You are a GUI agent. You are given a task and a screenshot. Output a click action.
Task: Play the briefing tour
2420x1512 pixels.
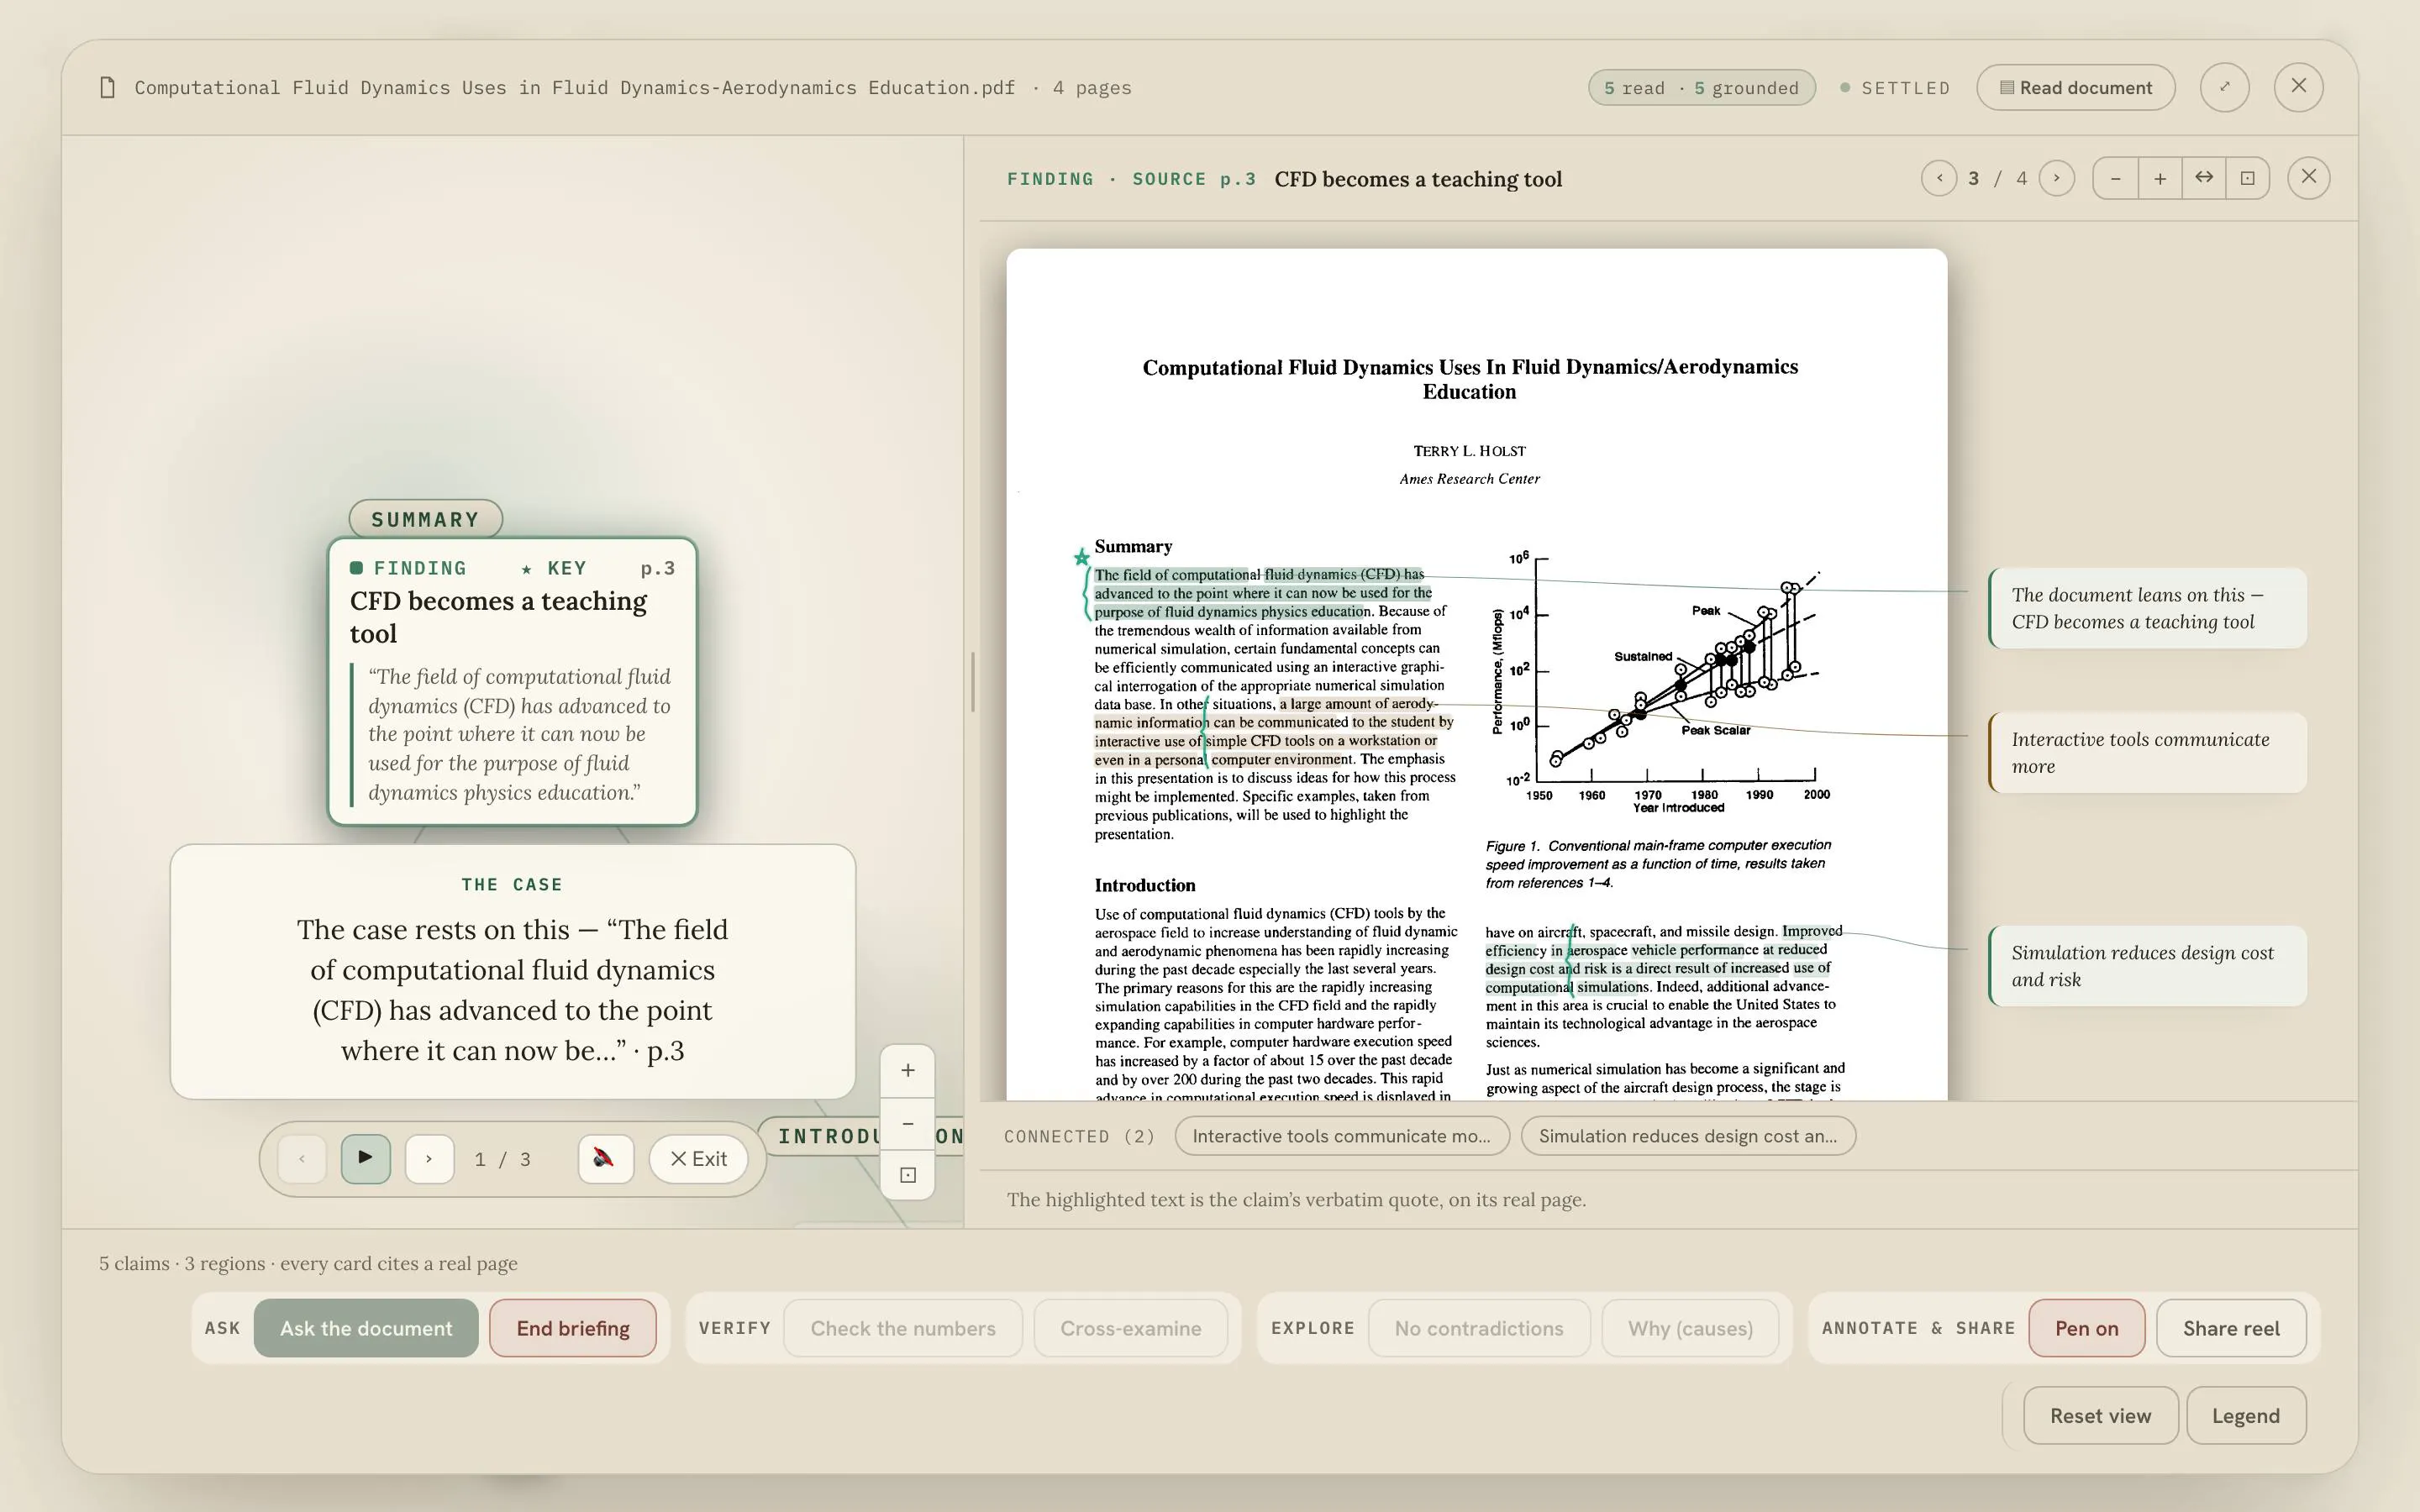coord(365,1158)
